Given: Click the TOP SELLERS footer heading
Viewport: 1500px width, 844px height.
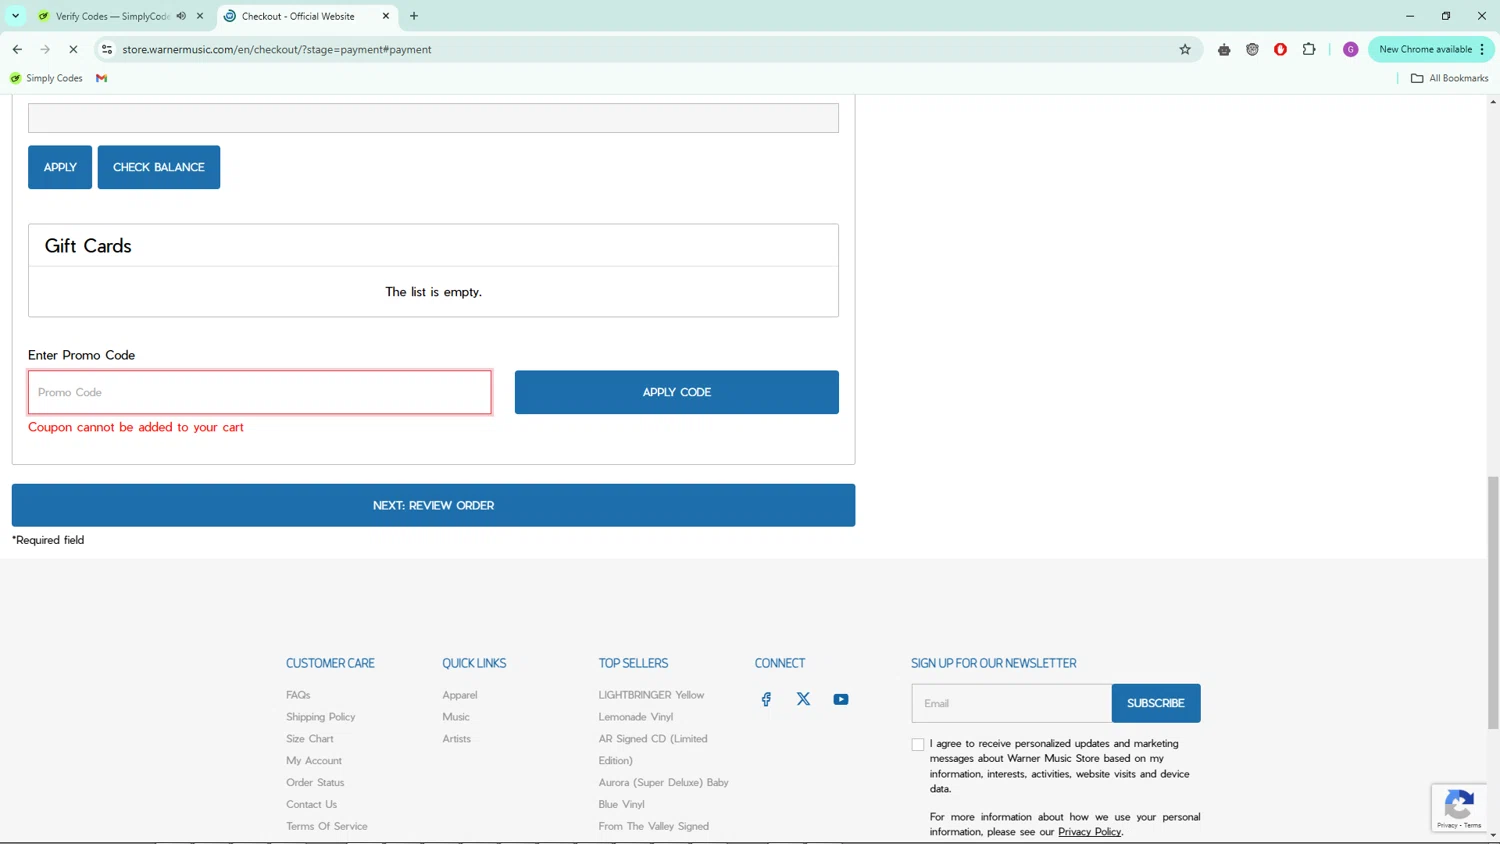Looking at the screenshot, I should [x=633, y=663].
